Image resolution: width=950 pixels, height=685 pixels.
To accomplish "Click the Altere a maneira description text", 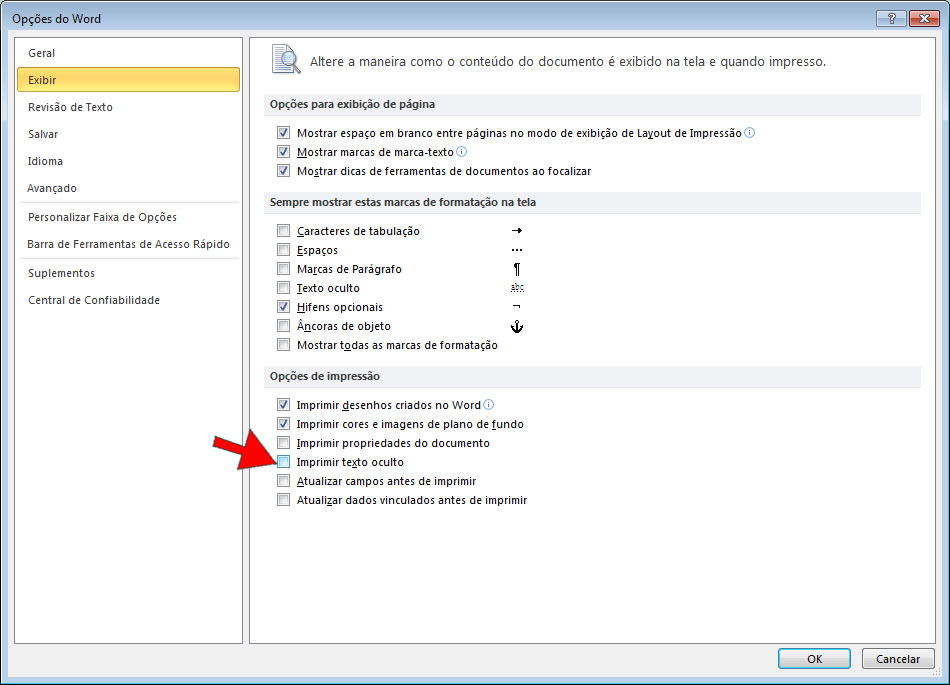I will 568,61.
